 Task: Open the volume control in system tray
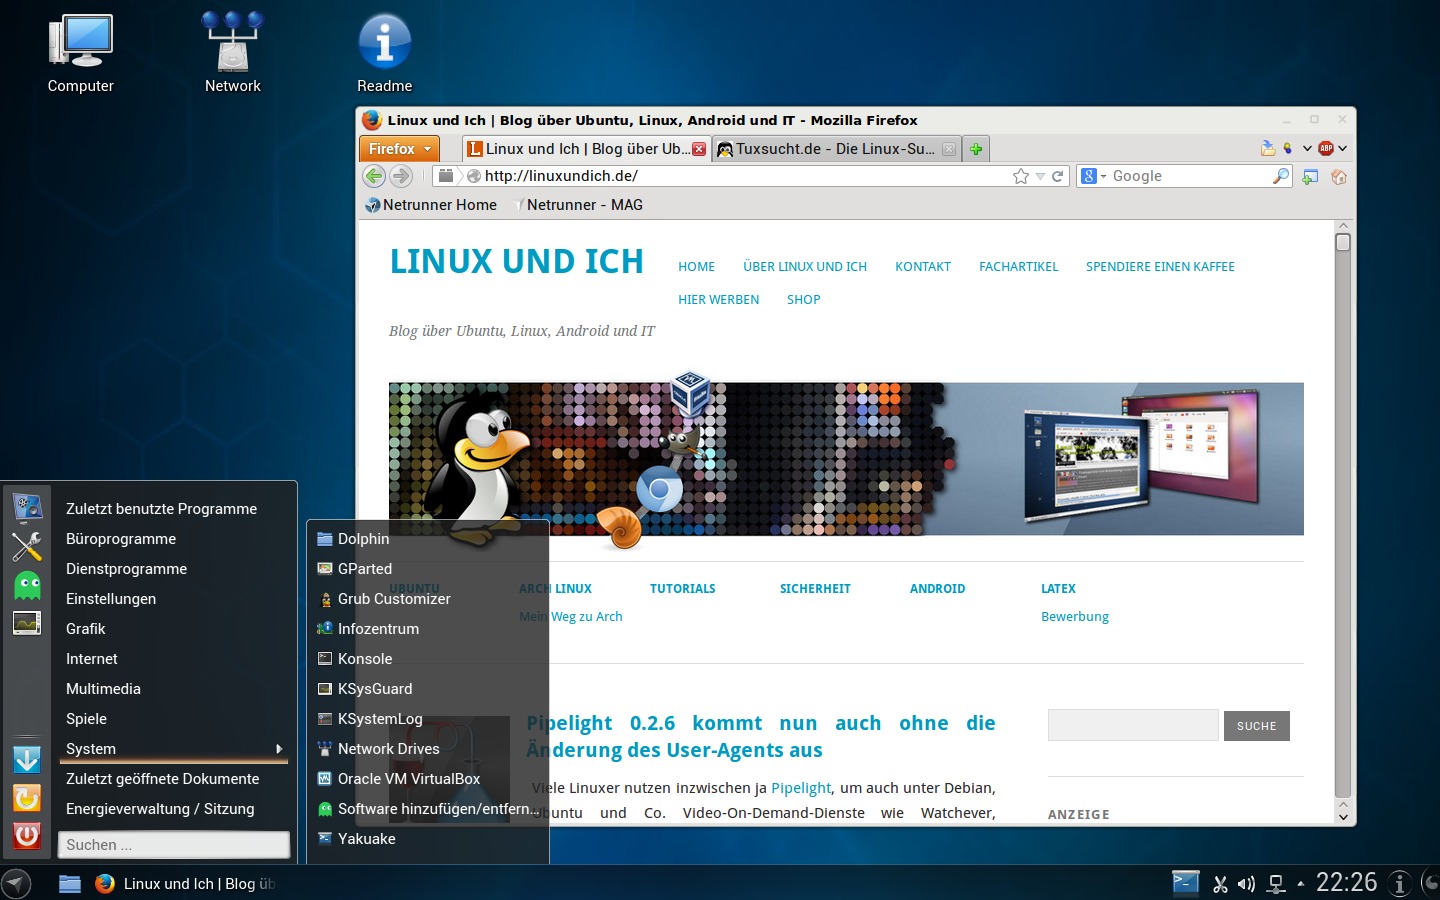[1246, 884]
